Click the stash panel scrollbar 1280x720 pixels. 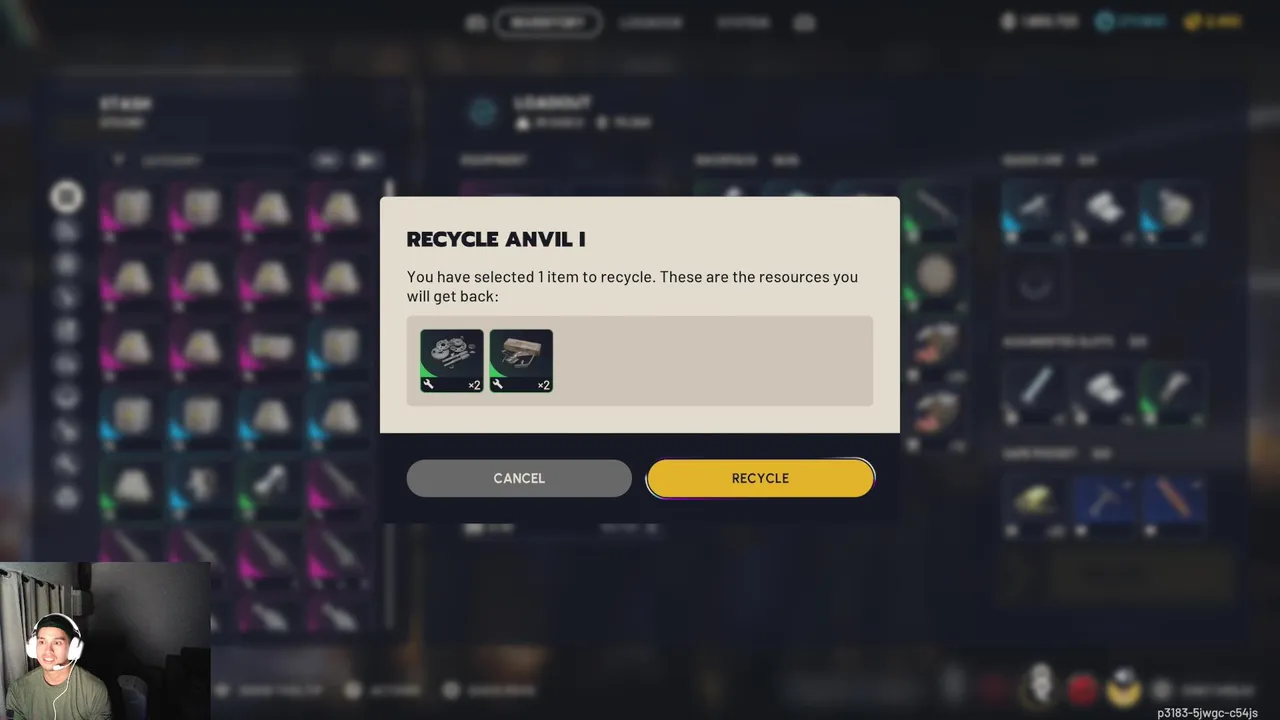[389, 400]
